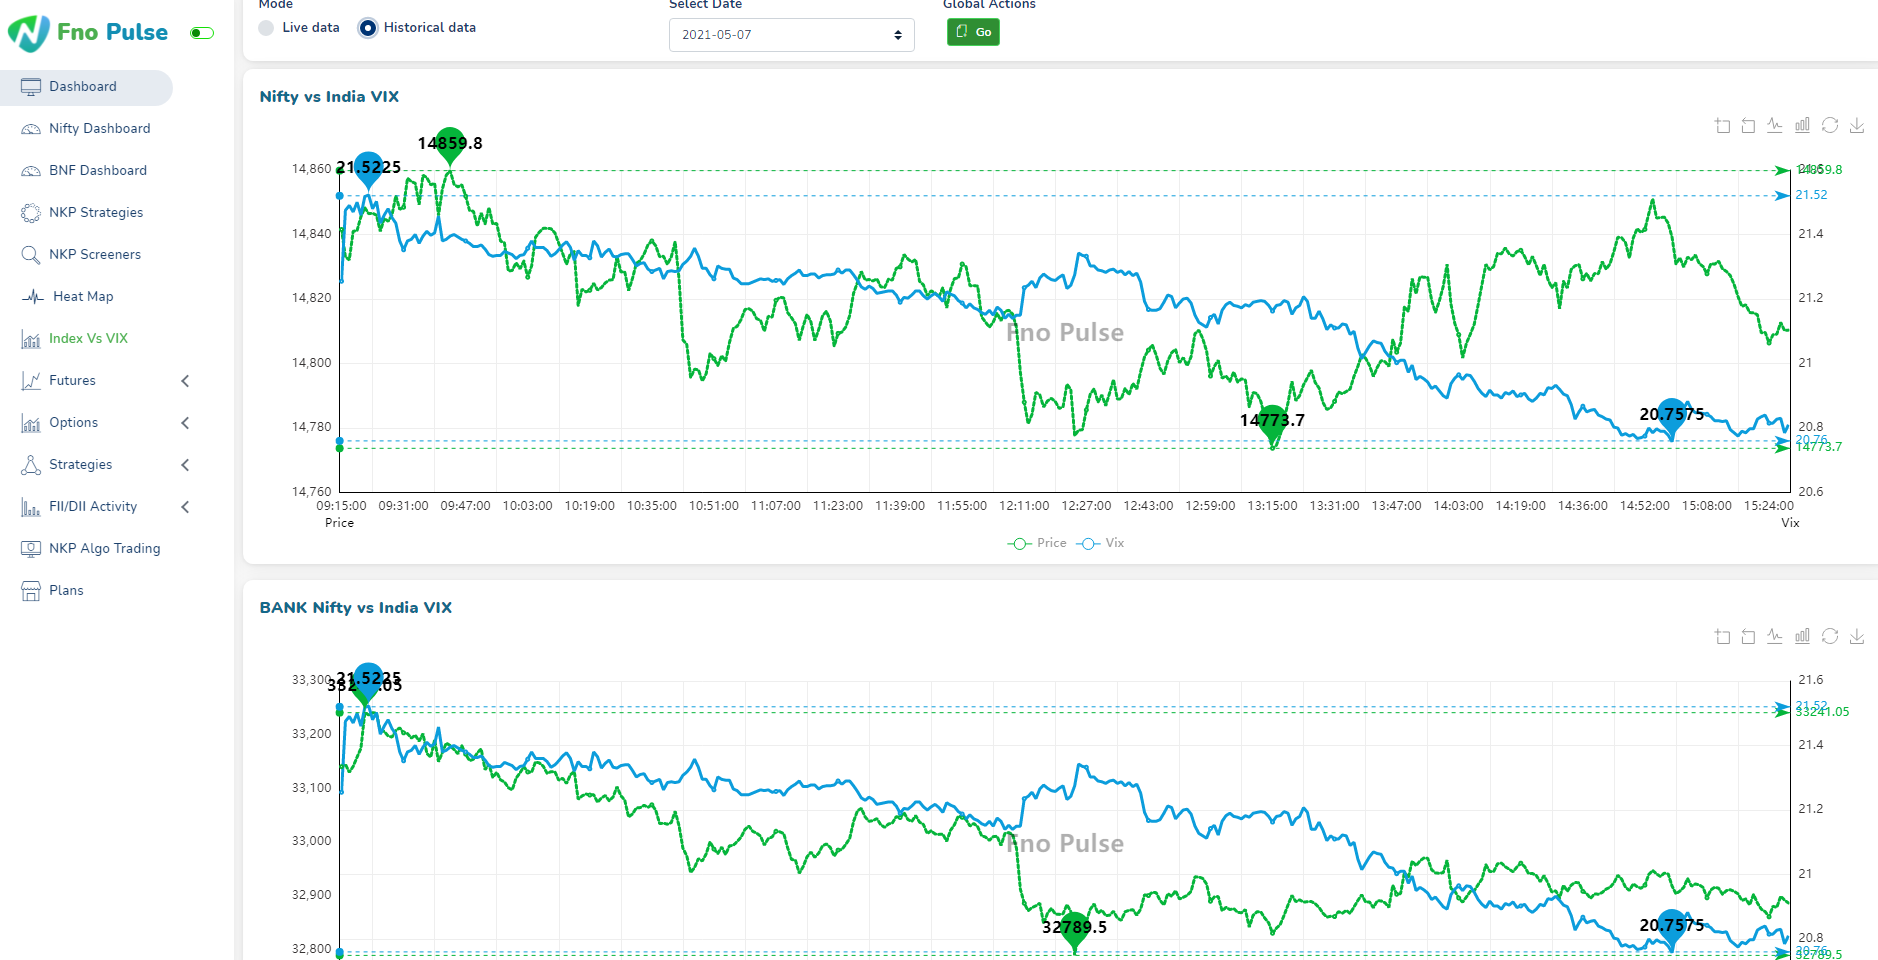Click zoom reset on BANK Nifty chart
The height and width of the screenshot is (960, 1878).
(1748, 636)
